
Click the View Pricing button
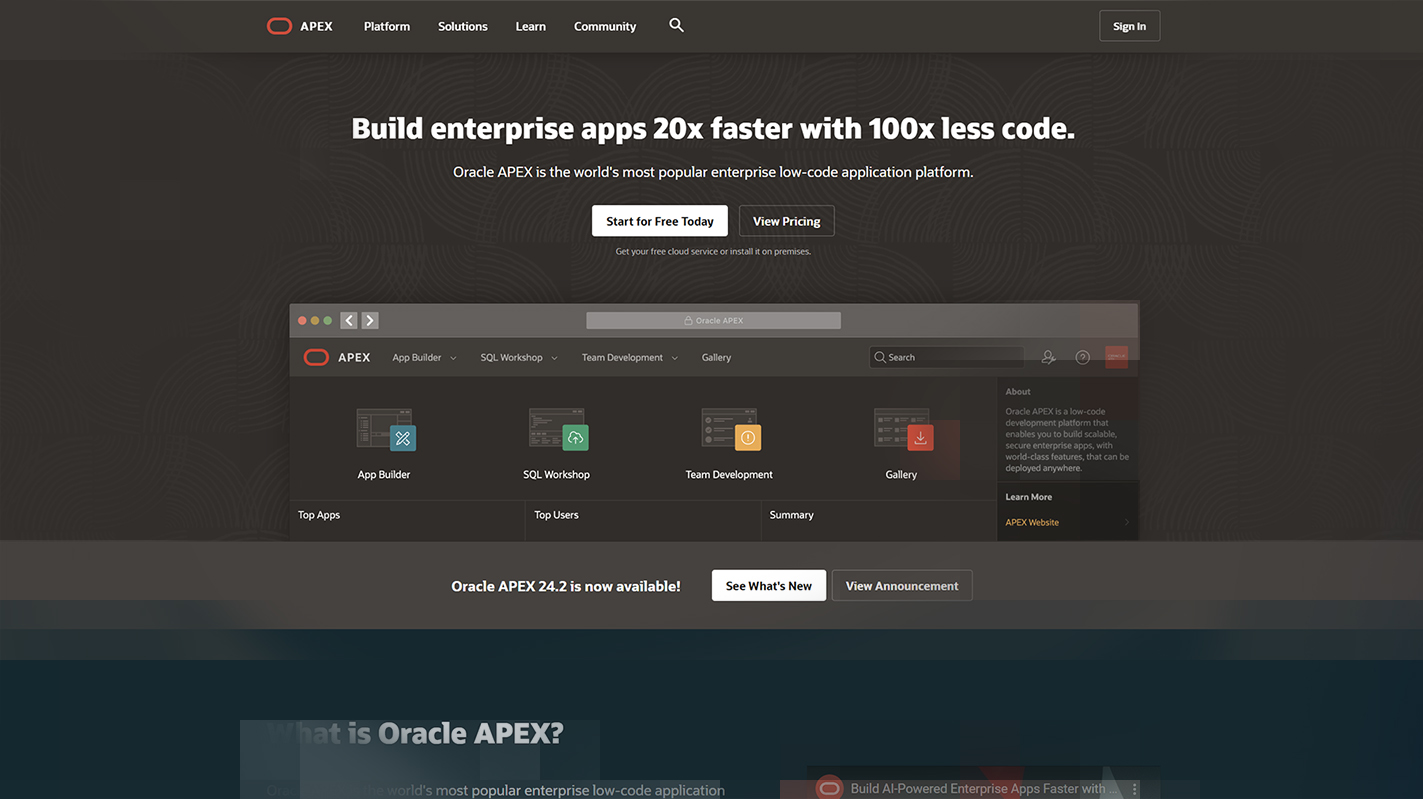pos(786,221)
